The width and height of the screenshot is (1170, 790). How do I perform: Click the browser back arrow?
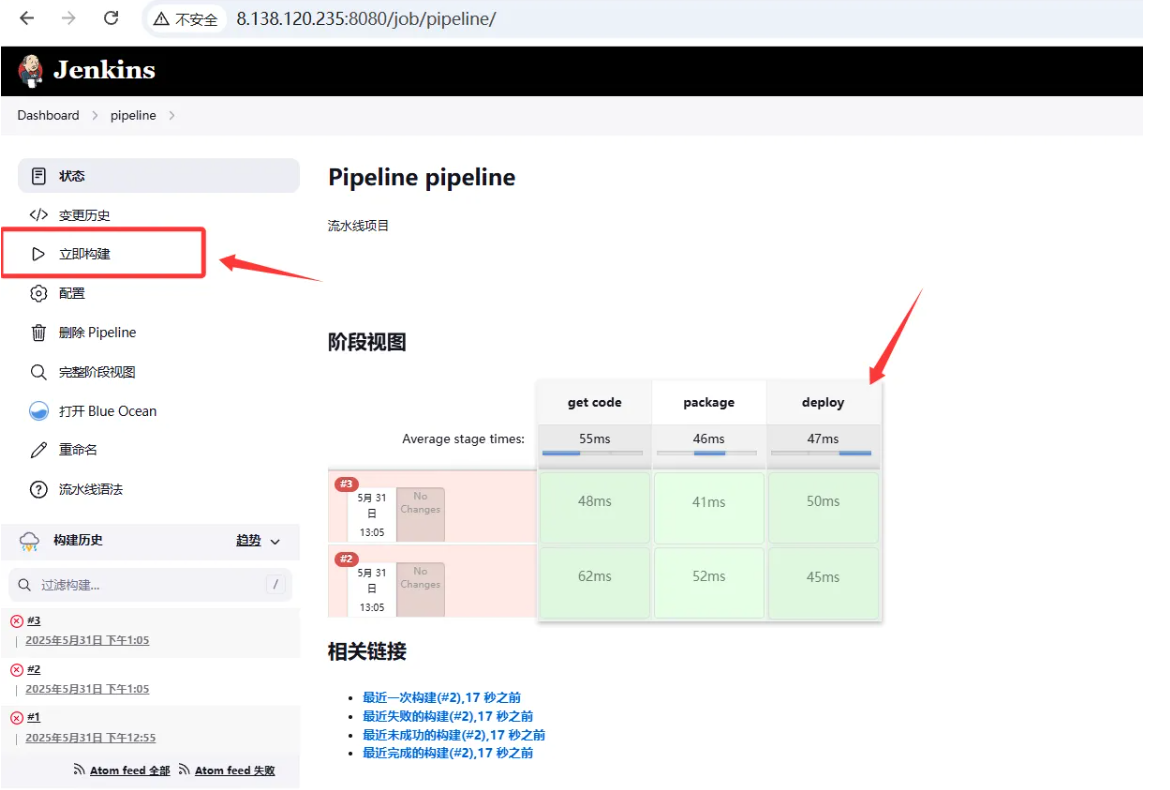27,18
